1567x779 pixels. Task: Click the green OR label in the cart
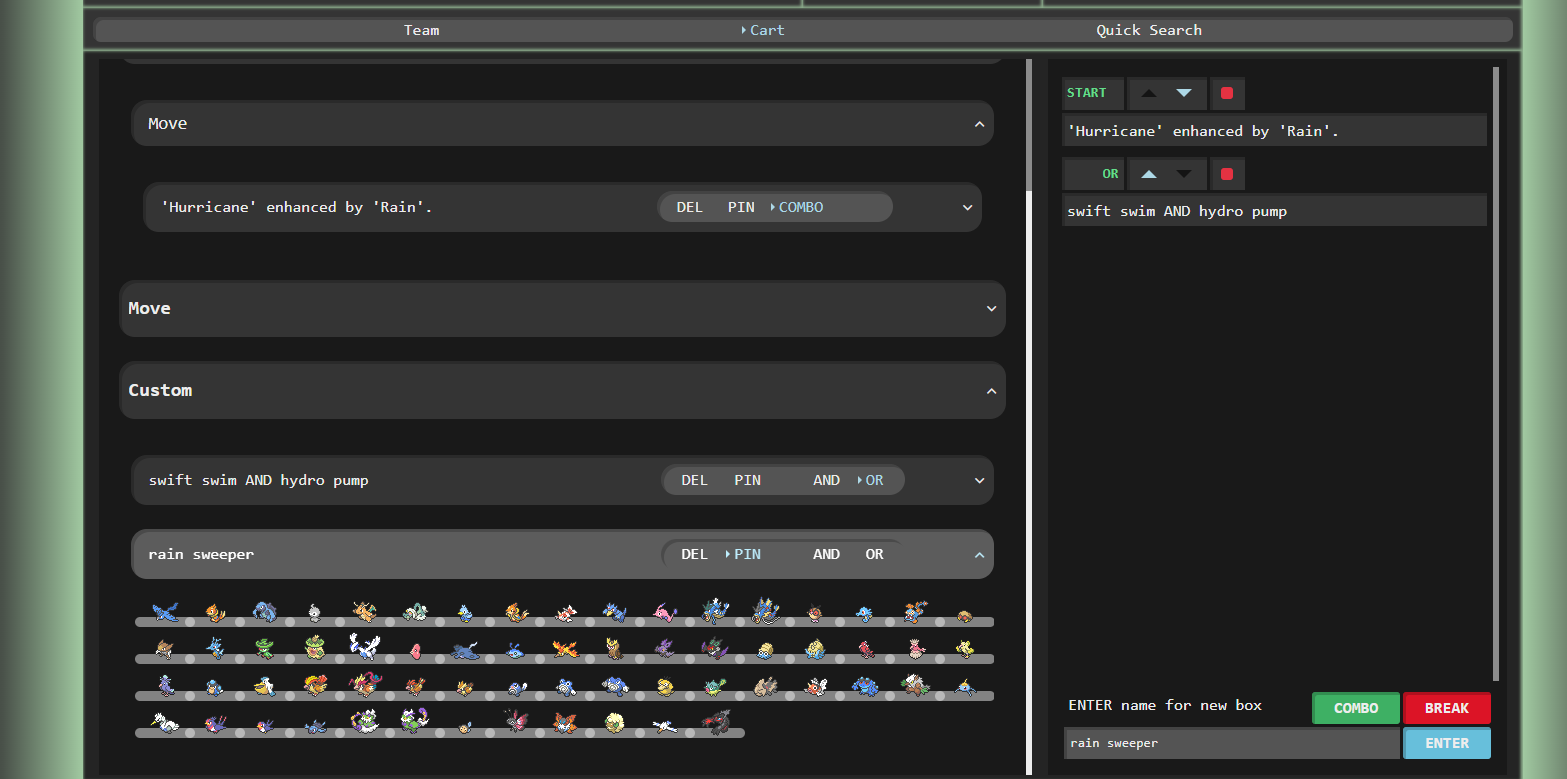point(1110,174)
